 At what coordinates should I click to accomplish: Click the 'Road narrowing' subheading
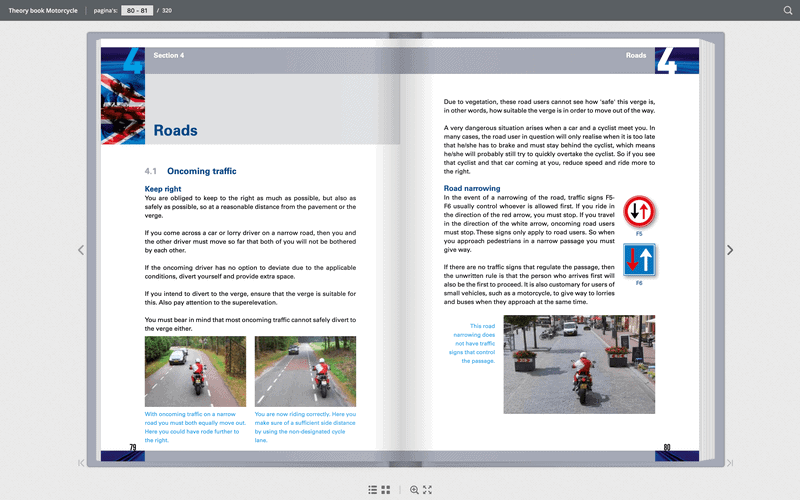[472, 188]
